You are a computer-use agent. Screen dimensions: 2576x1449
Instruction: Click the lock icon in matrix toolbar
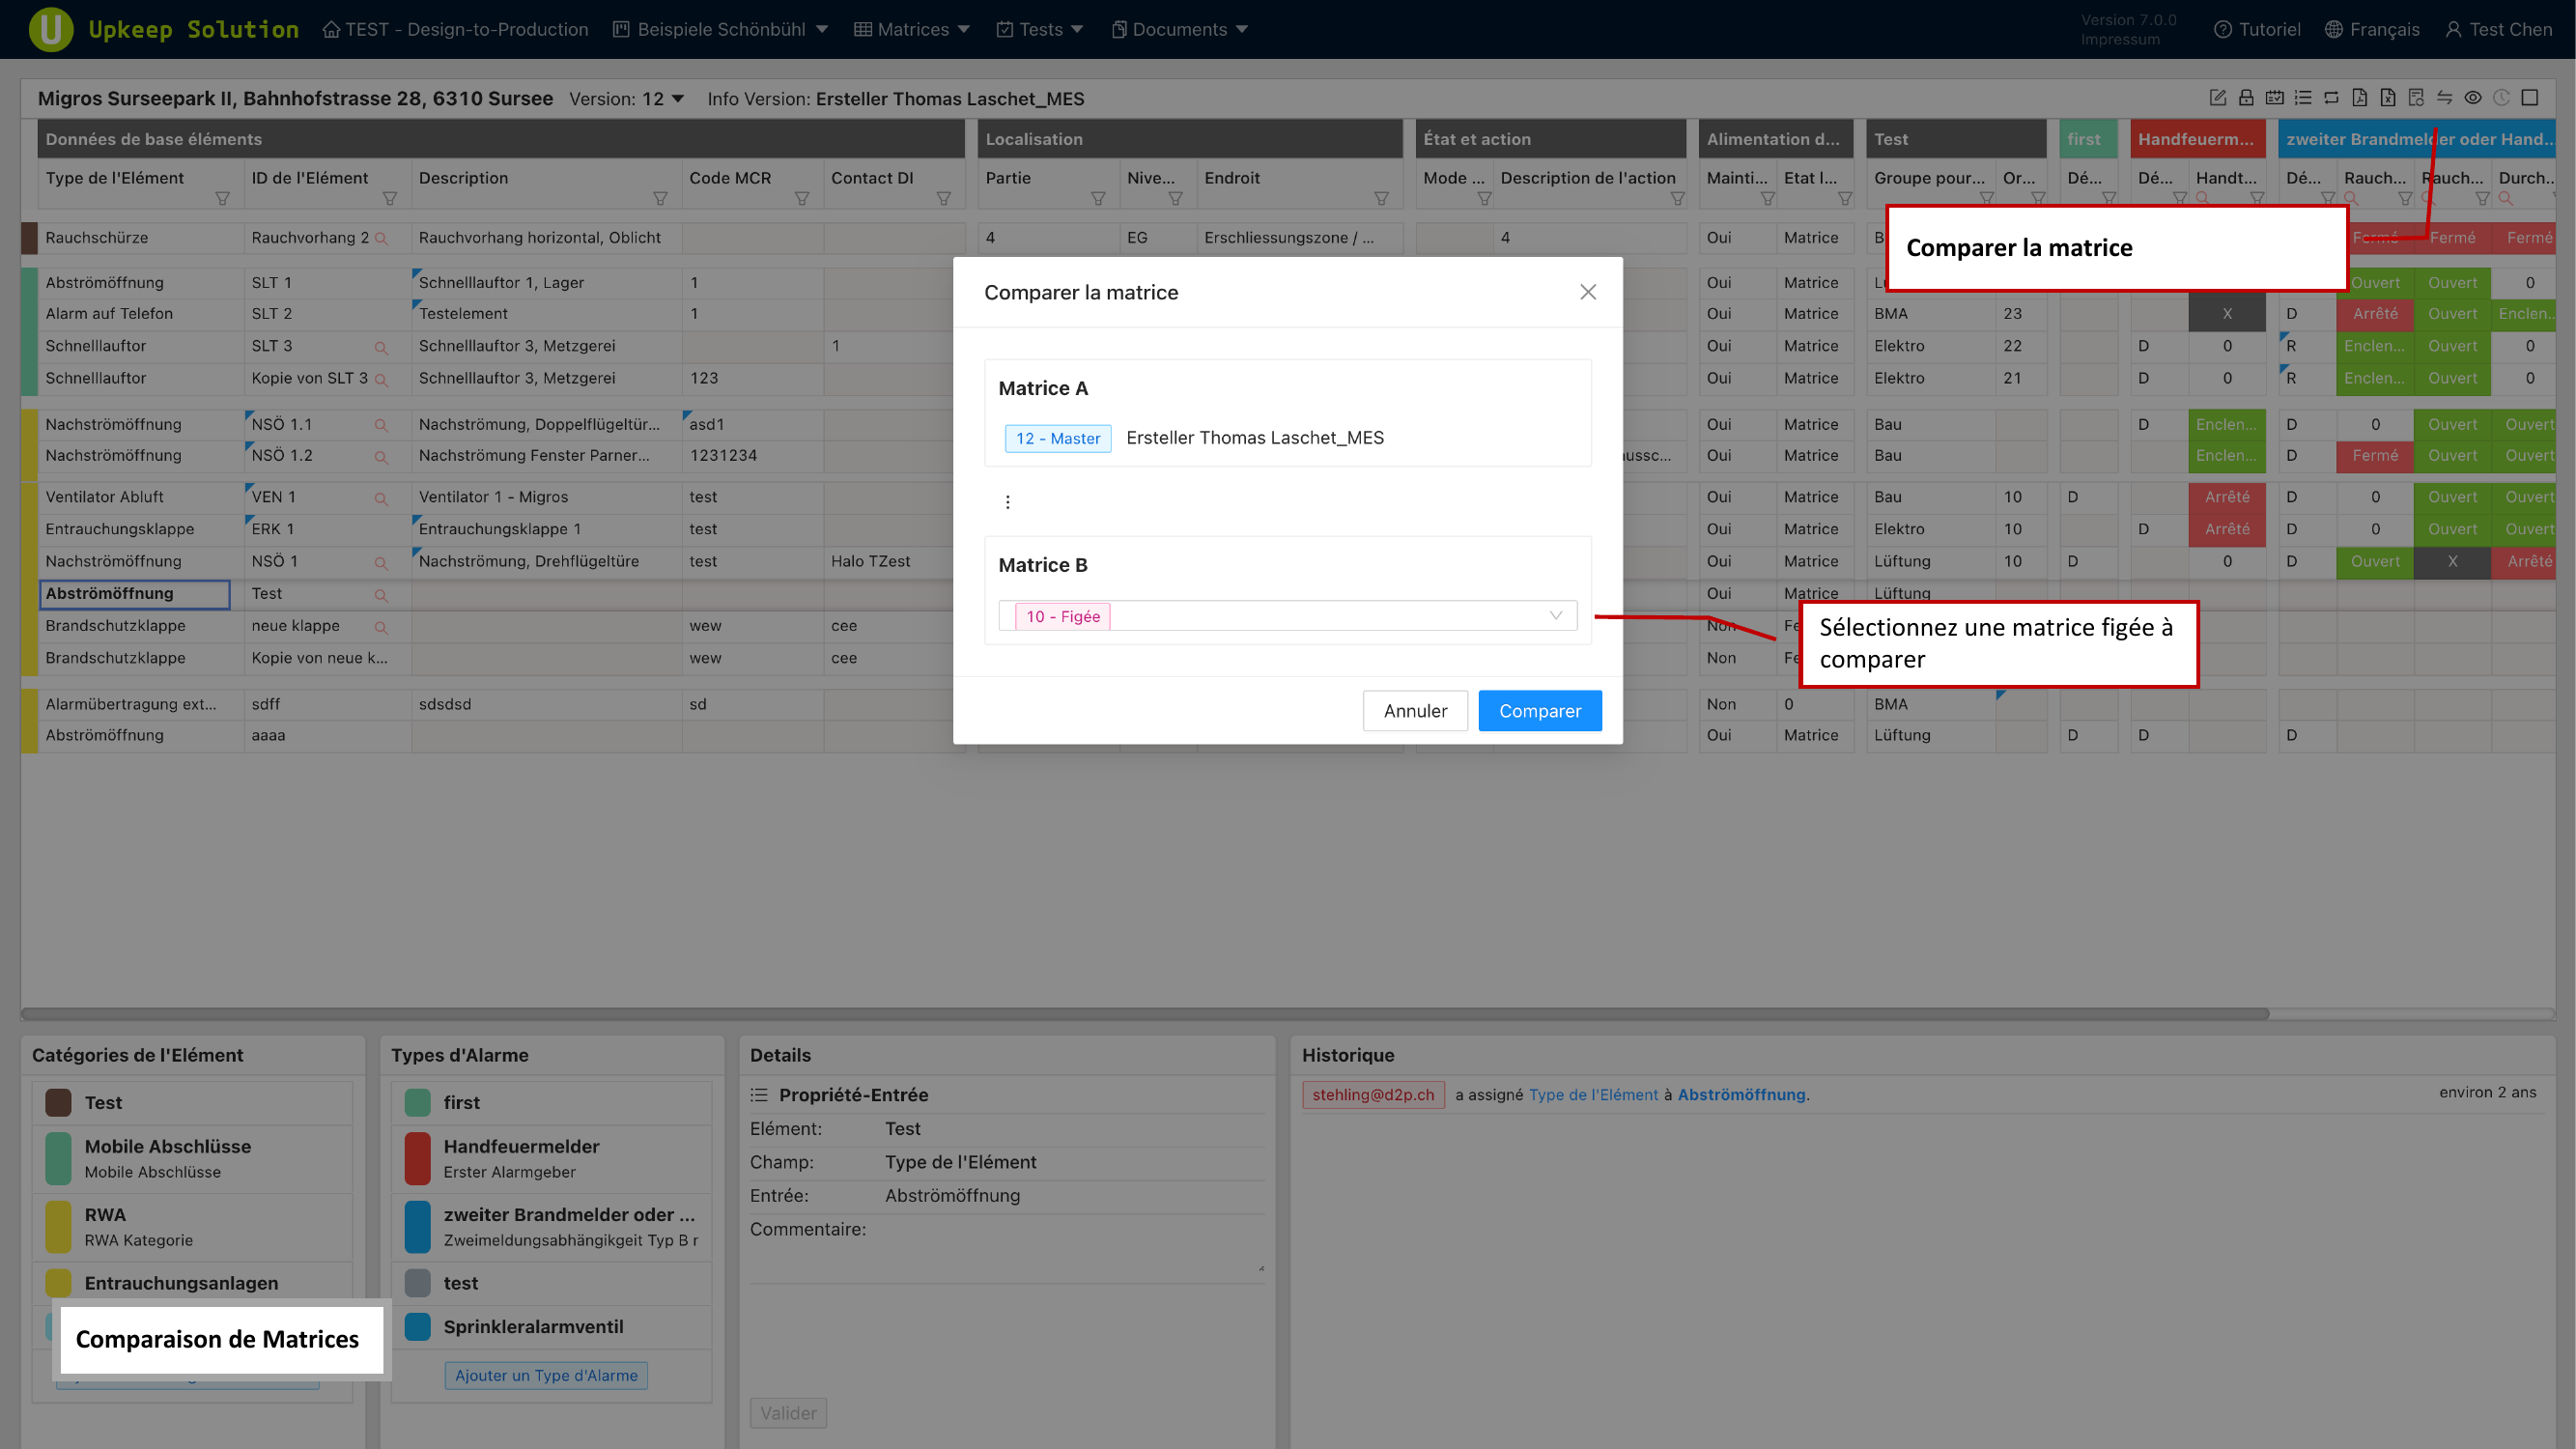[x=2246, y=97]
